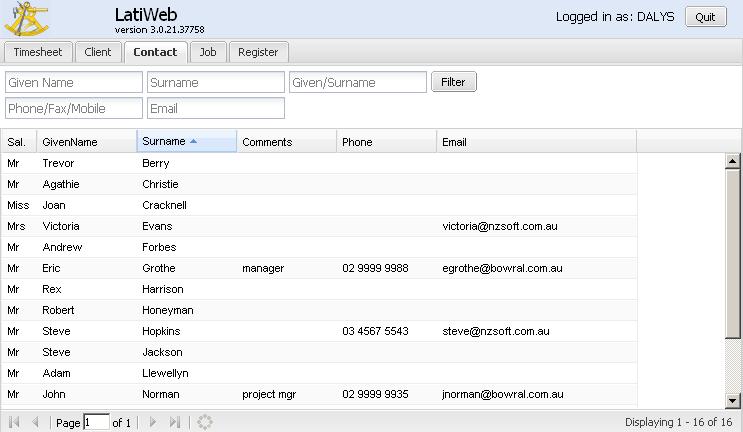Sort contacts by Surname column header
The height and width of the screenshot is (432, 743).
click(x=186, y=142)
